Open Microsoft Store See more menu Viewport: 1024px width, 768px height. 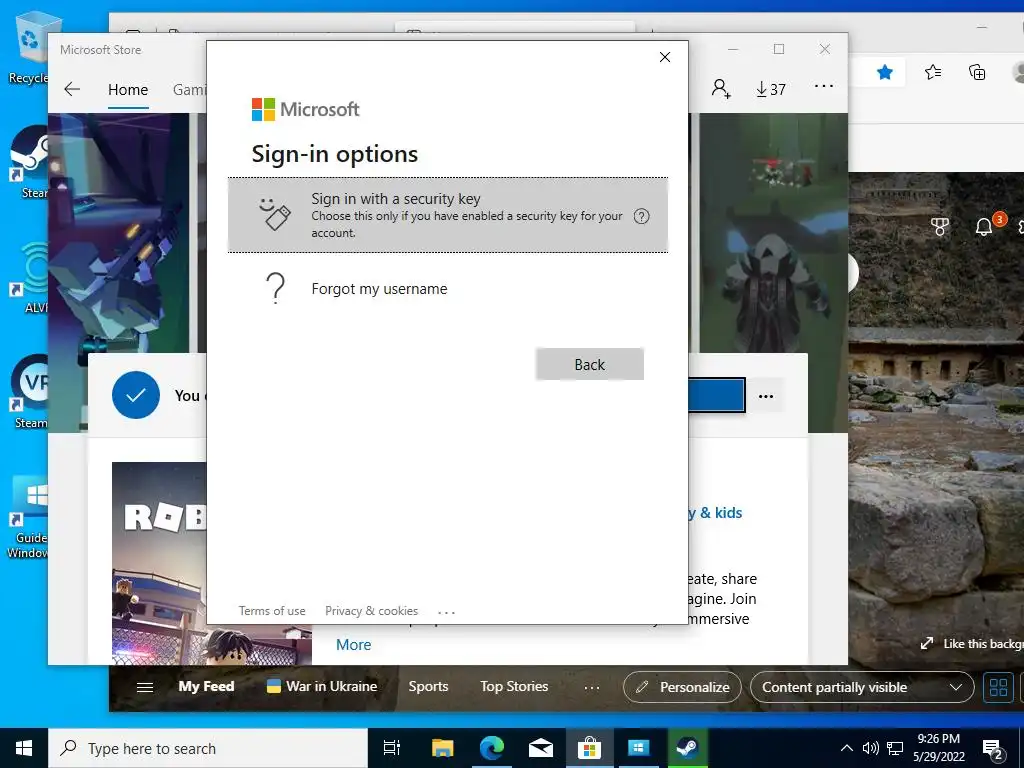[x=824, y=86]
